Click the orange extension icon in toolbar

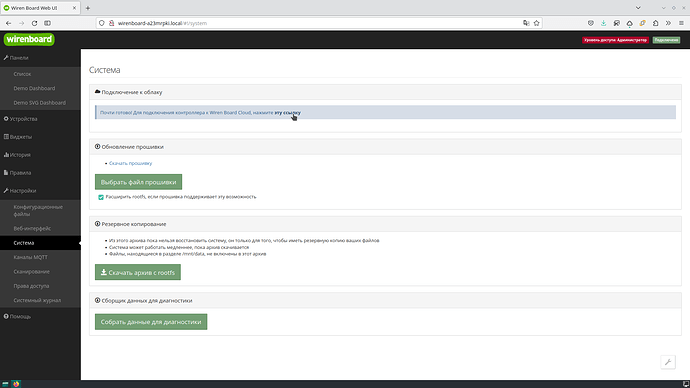[642, 23]
